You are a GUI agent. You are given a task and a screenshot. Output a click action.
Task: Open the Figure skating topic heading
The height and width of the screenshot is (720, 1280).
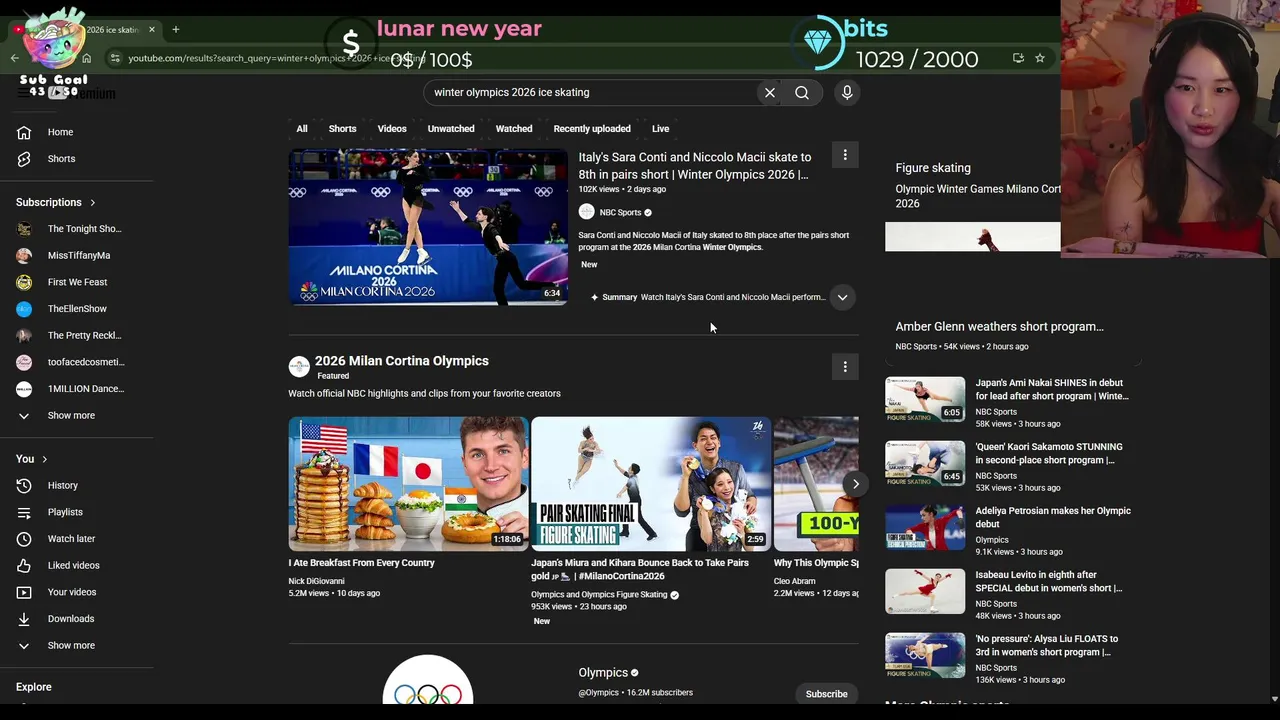[933, 168]
